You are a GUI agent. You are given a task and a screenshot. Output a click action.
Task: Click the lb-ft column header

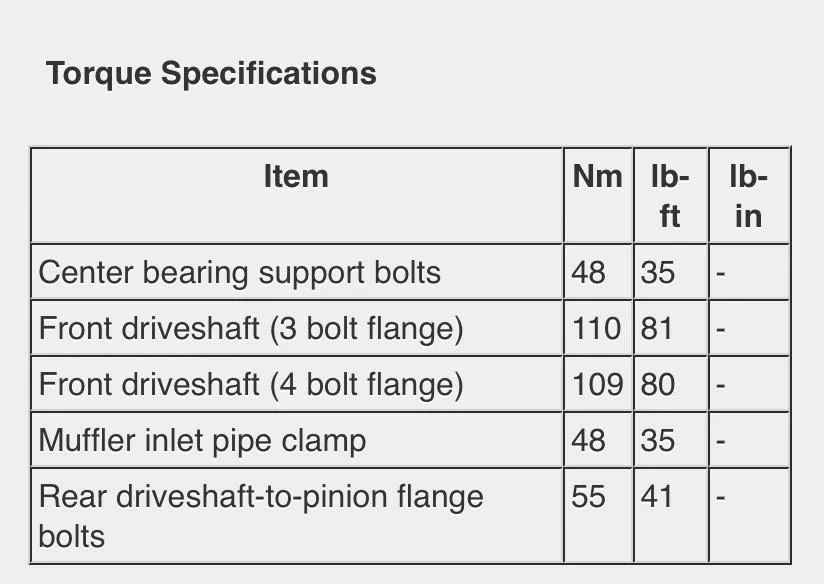pos(670,196)
